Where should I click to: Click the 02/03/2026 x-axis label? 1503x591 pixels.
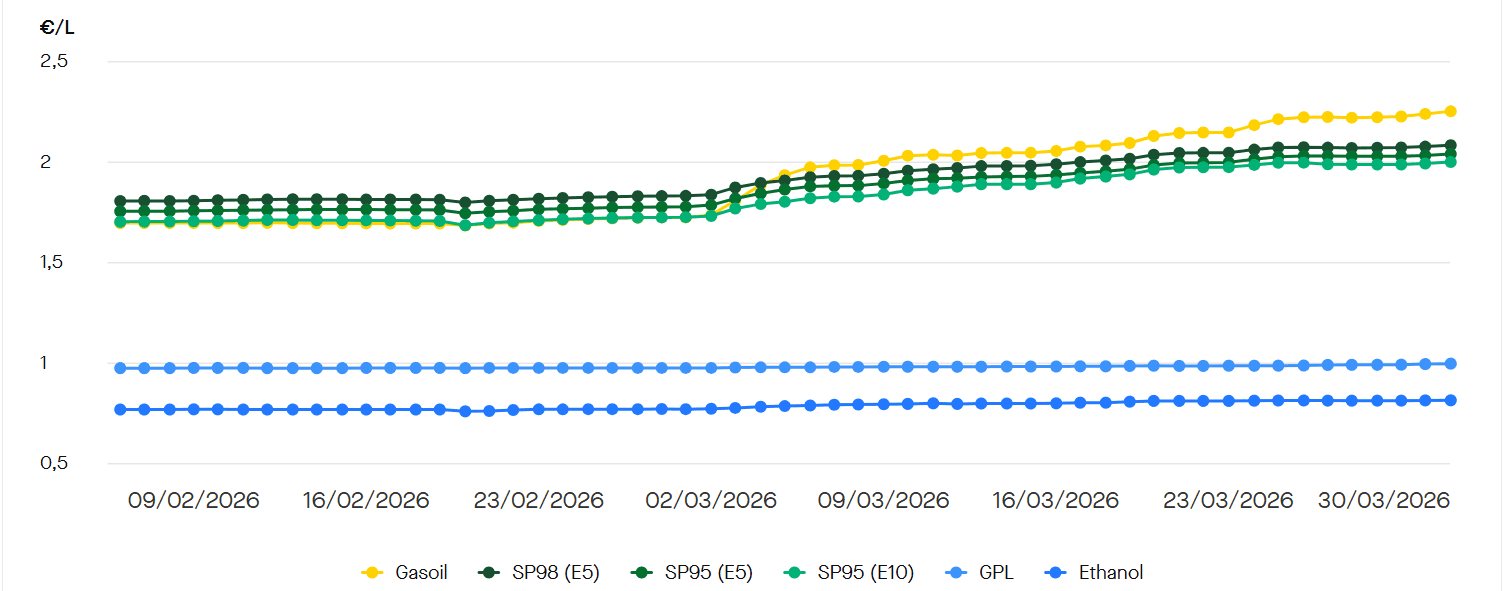point(711,500)
